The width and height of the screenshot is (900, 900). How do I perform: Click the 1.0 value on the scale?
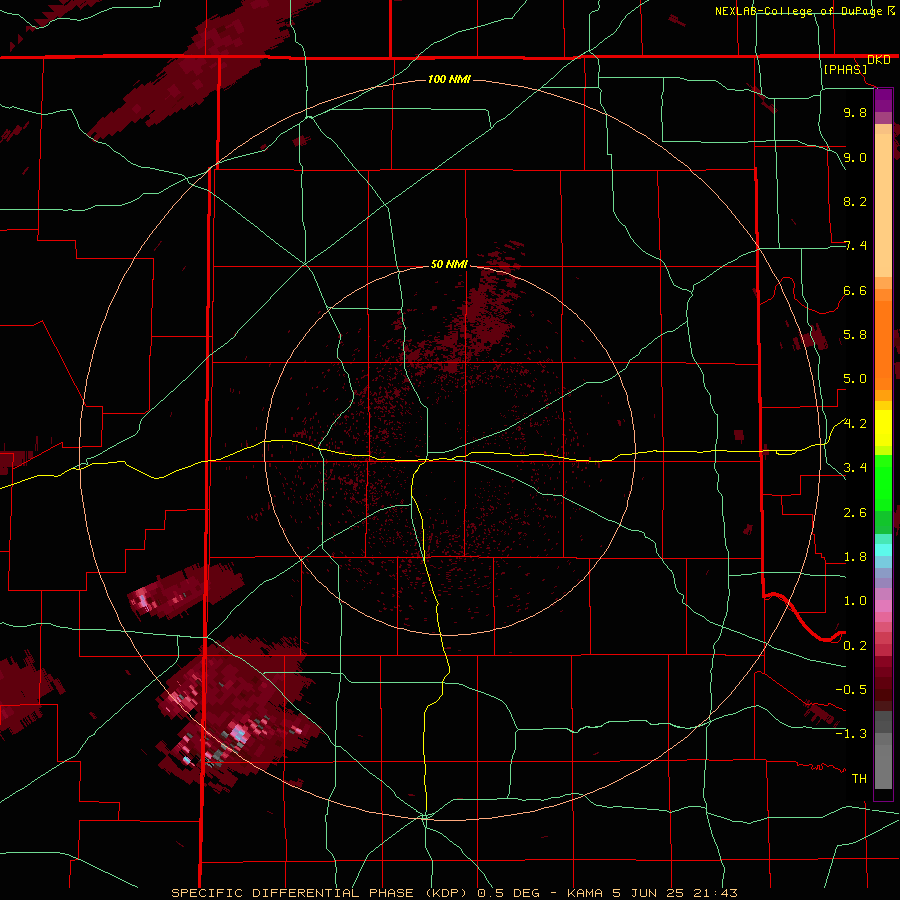(855, 601)
